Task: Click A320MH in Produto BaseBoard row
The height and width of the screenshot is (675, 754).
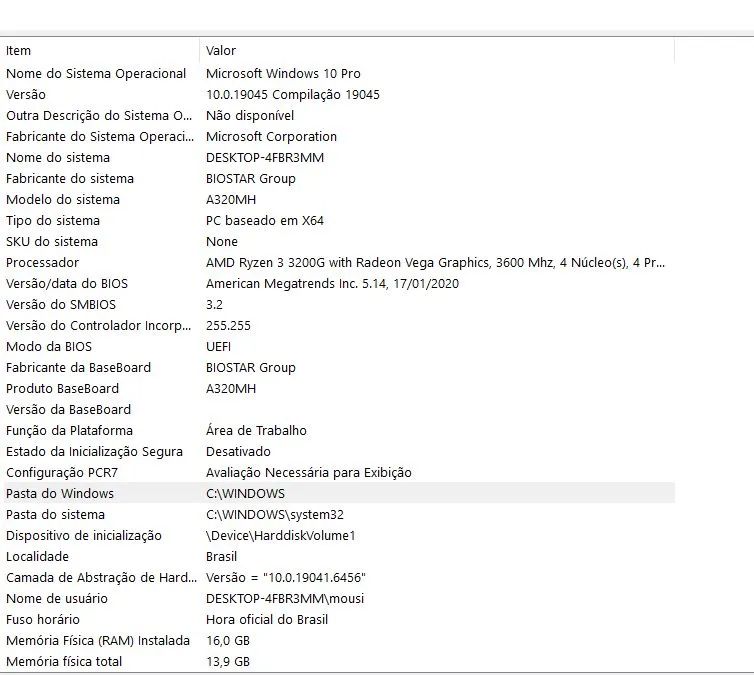Action: pyautogui.click(x=231, y=389)
